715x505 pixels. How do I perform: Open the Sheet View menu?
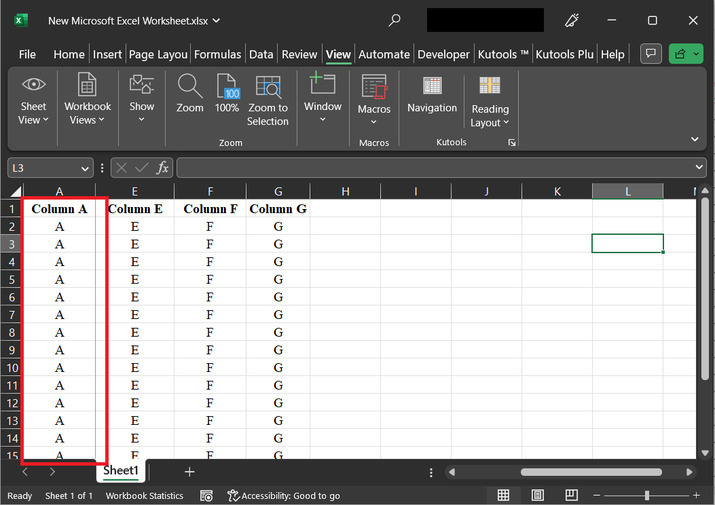pyautogui.click(x=33, y=100)
